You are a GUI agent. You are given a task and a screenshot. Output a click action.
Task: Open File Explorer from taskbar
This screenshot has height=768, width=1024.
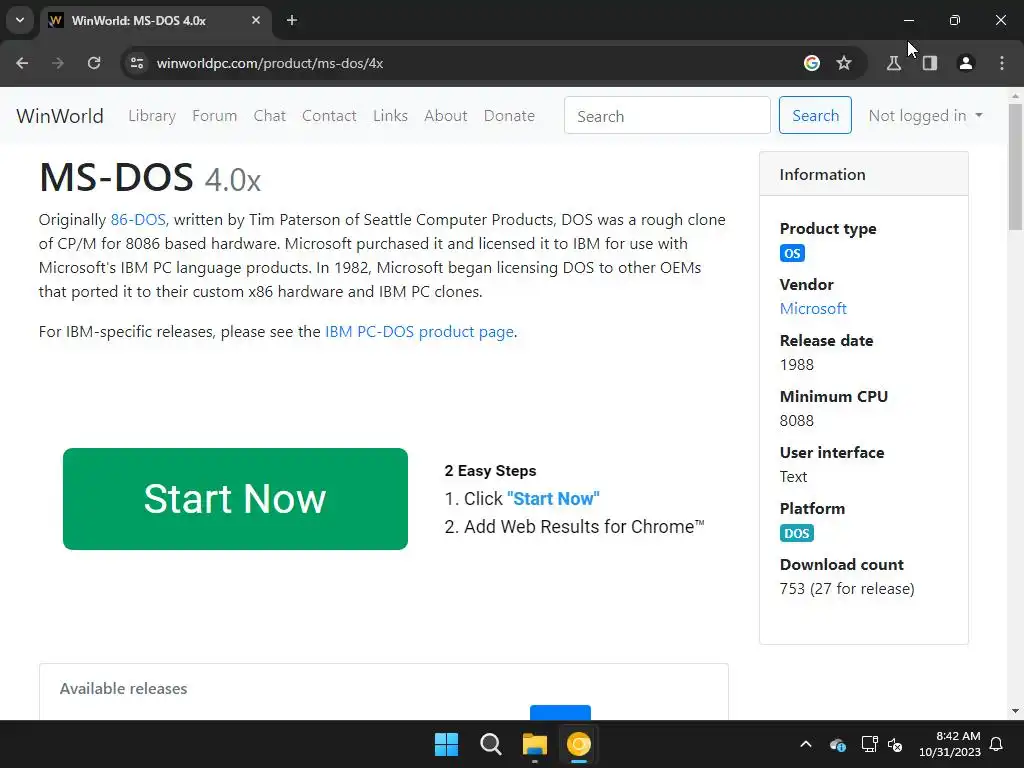(x=535, y=744)
